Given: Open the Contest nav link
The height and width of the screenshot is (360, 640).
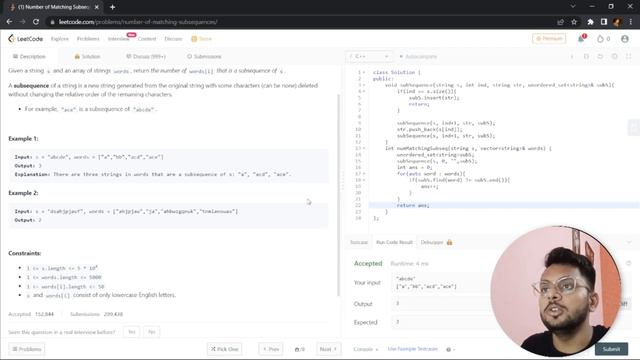Looking at the screenshot, I should pos(147,39).
